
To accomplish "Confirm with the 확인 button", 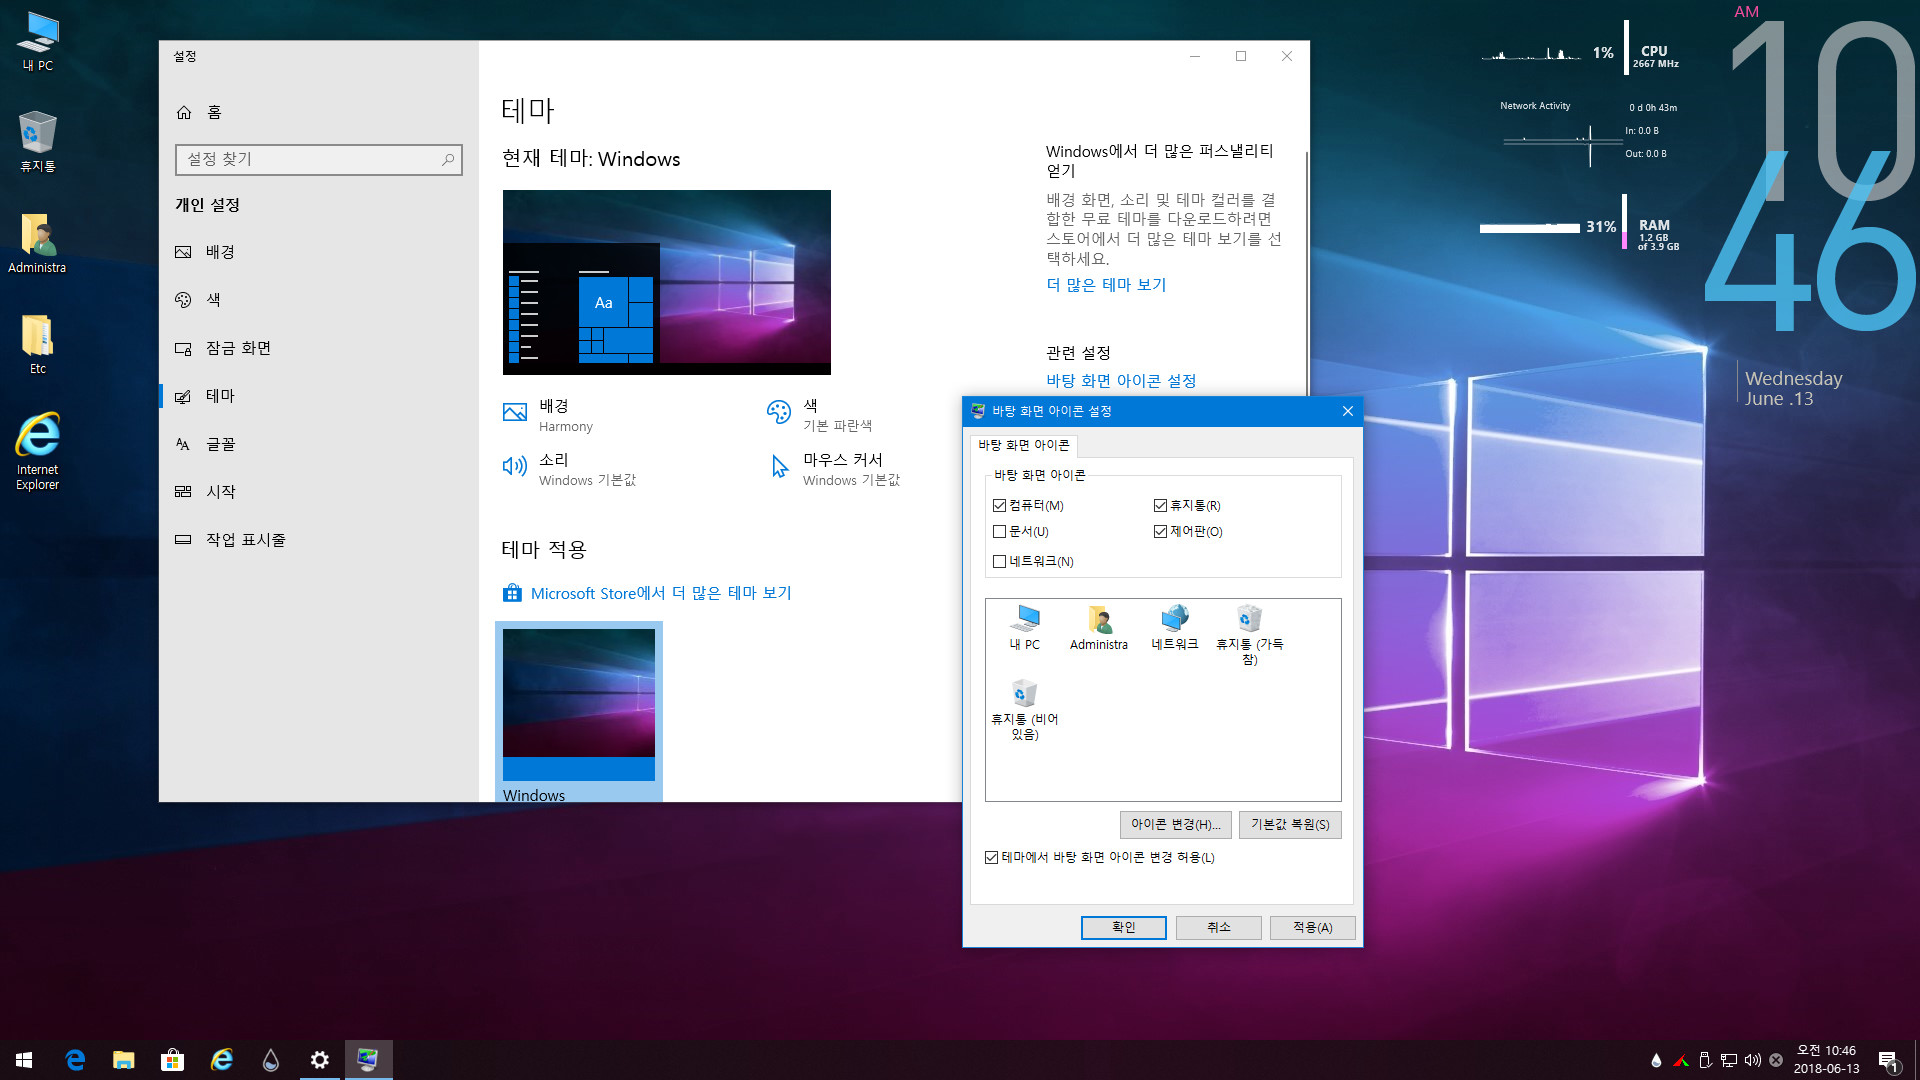I will click(x=1123, y=928).
